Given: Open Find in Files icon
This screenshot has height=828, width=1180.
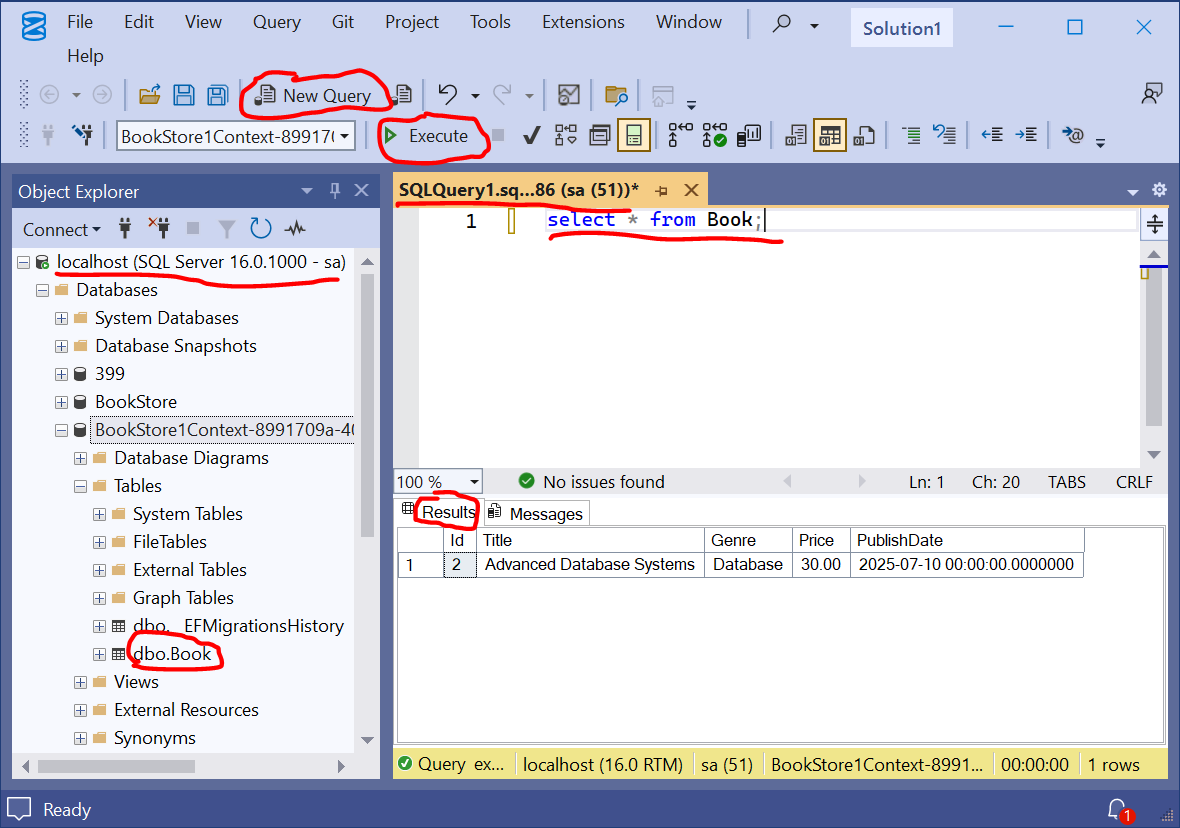Looking at the screenshot, I should click(616, 95).
